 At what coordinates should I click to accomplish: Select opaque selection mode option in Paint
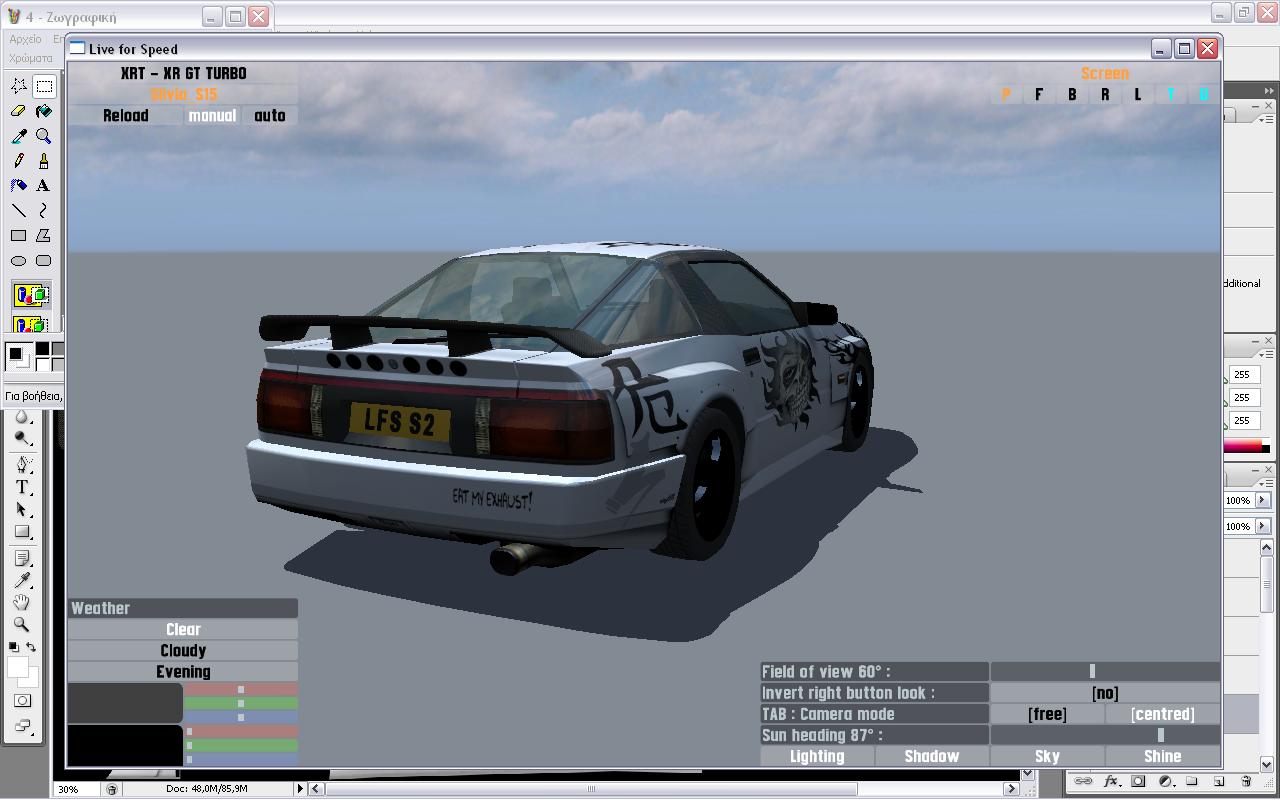[x=31, y=295]
